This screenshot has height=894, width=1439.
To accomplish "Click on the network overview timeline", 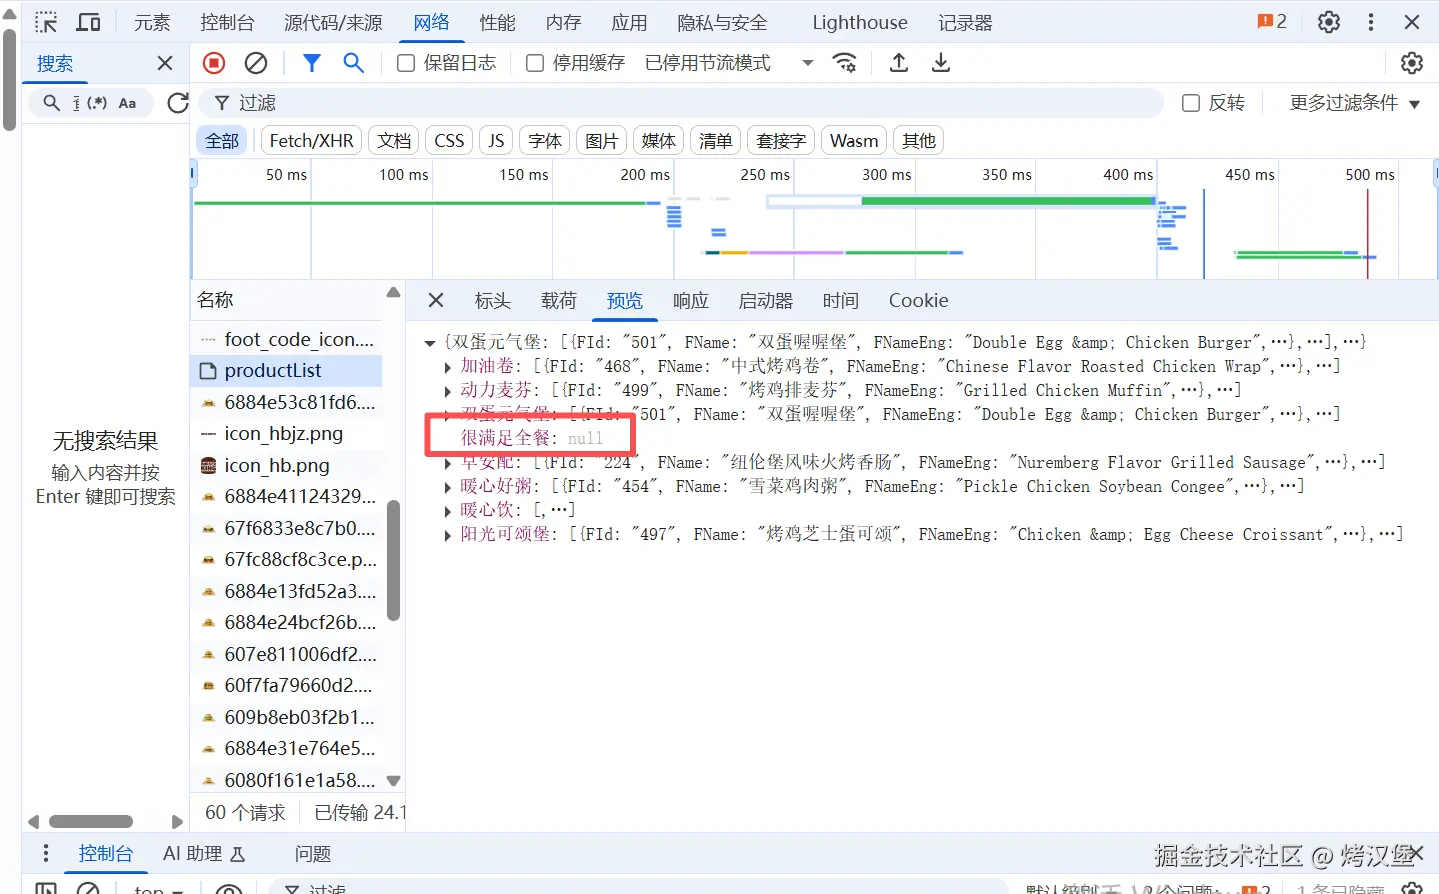I will click(700, 220).
